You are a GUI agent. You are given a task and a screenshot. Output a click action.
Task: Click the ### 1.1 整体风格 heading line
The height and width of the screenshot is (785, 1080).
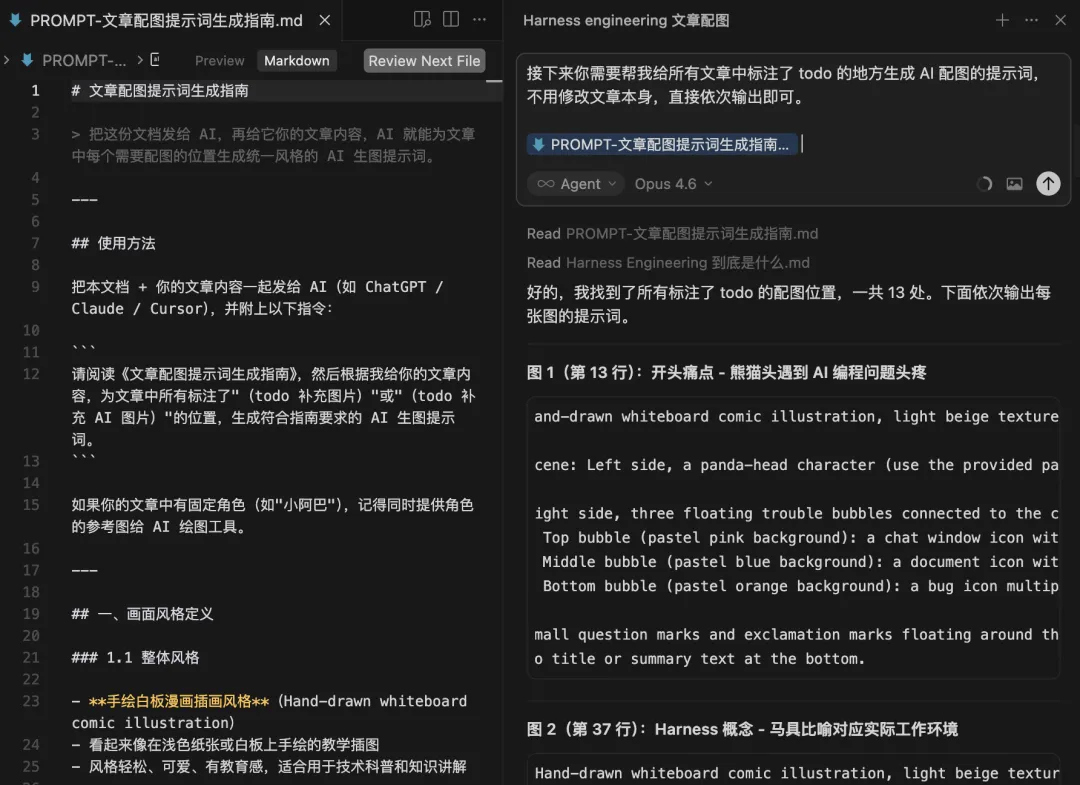135,658
